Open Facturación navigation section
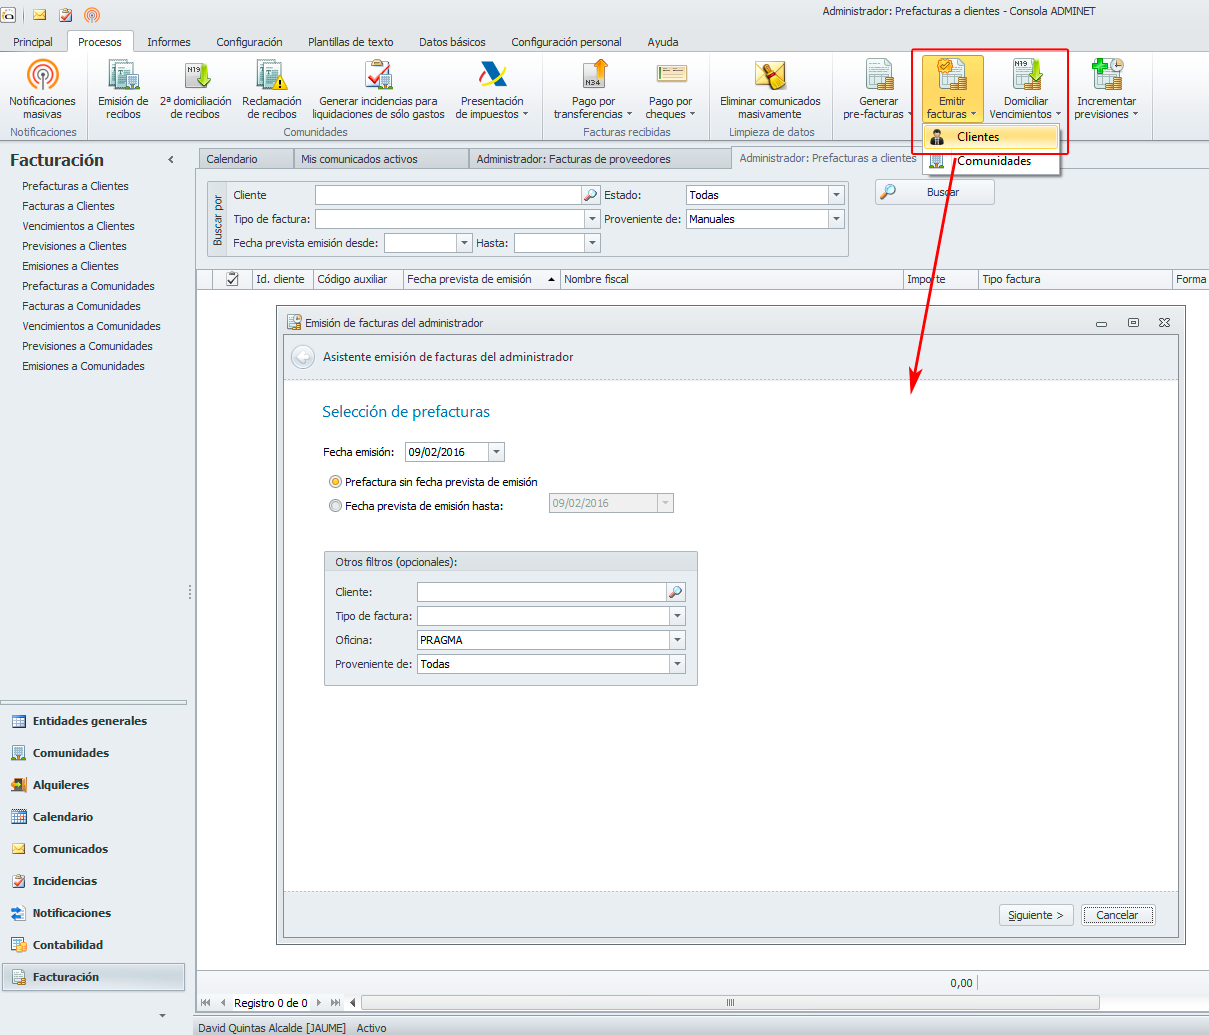Image resolution: width=1209 pixels, height=1035 pixels. click(x=93, y=977)
